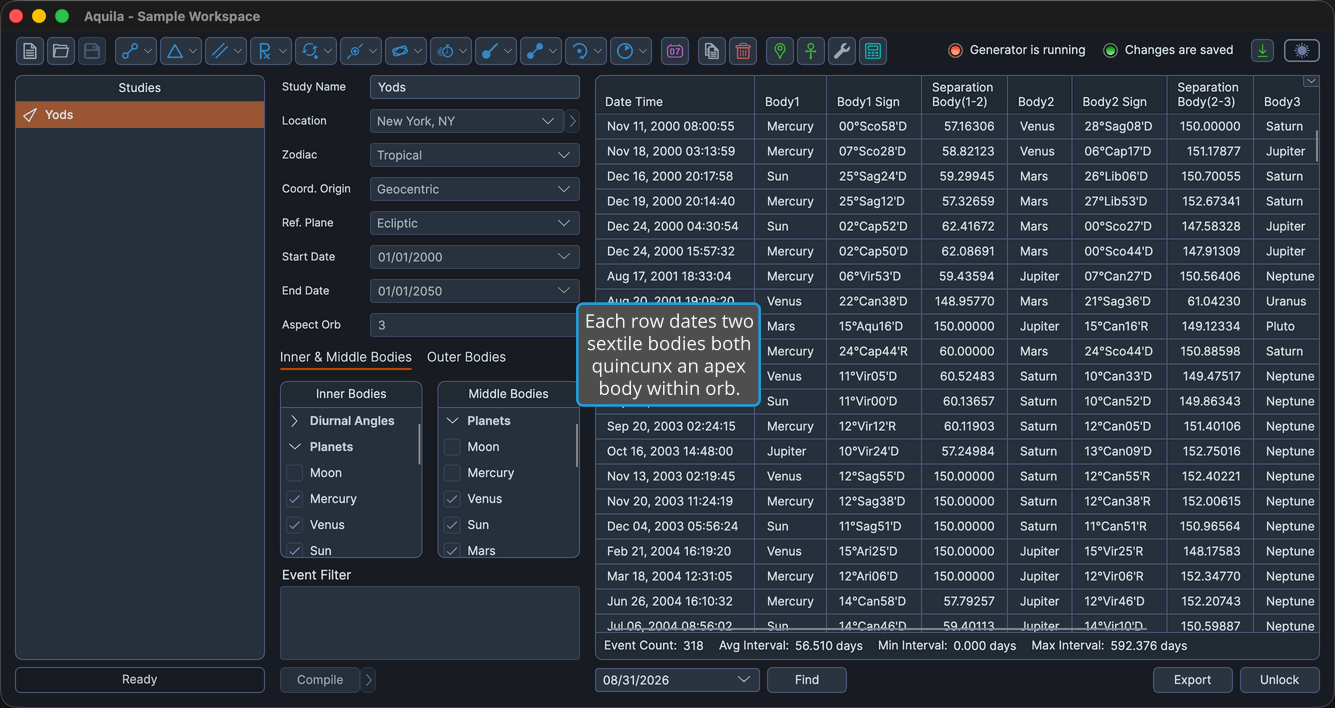Click the copy documents icon

(x=712, y=51)
